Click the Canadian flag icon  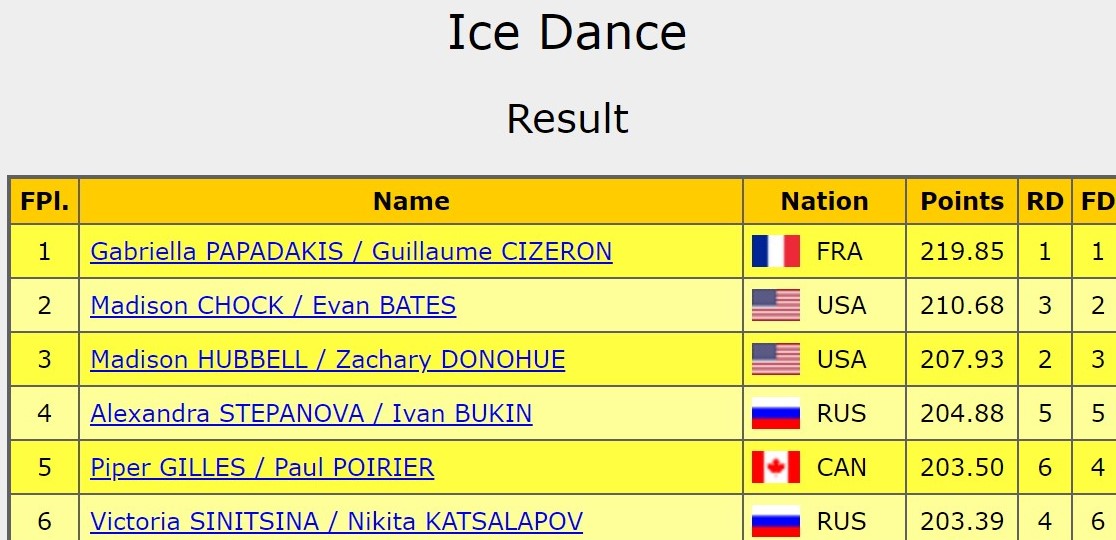776,467
